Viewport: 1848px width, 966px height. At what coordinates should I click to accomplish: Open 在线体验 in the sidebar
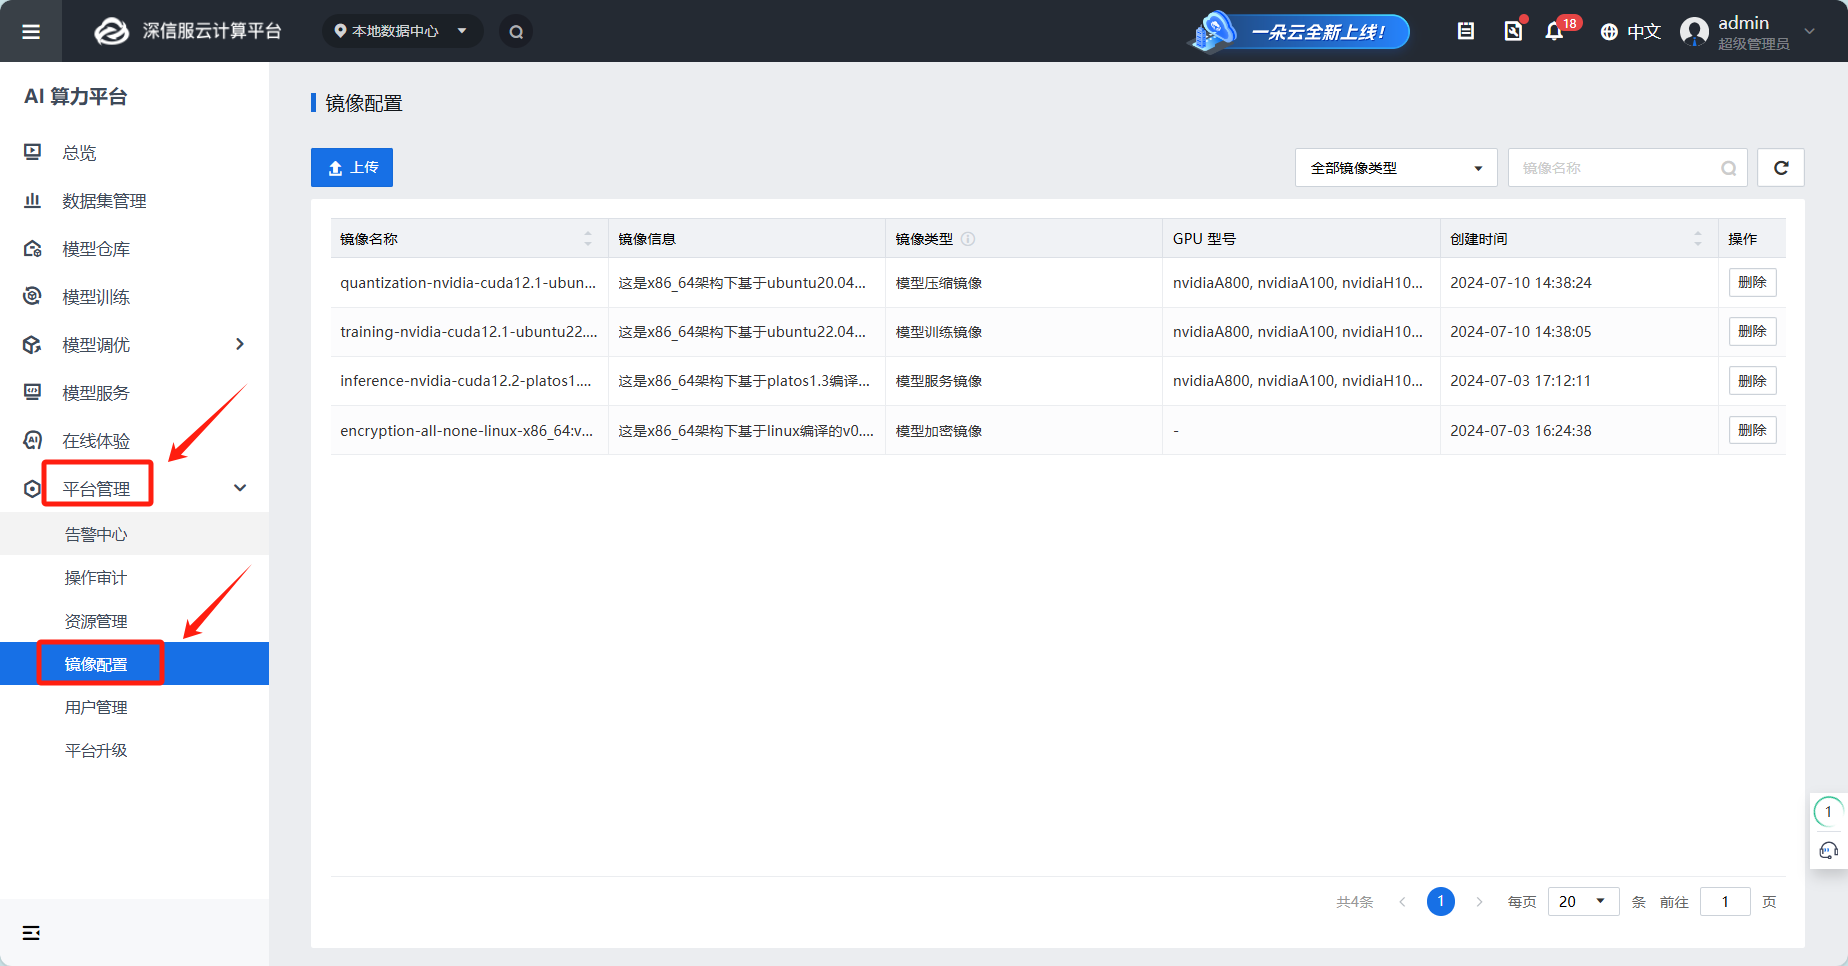coord(96,441)
